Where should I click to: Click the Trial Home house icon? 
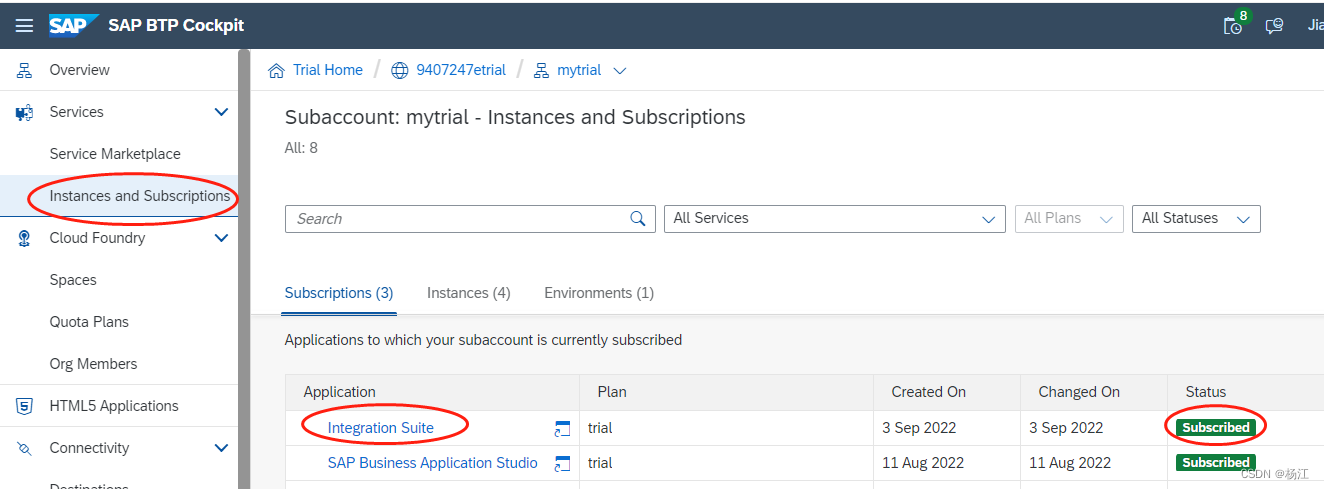277,70
